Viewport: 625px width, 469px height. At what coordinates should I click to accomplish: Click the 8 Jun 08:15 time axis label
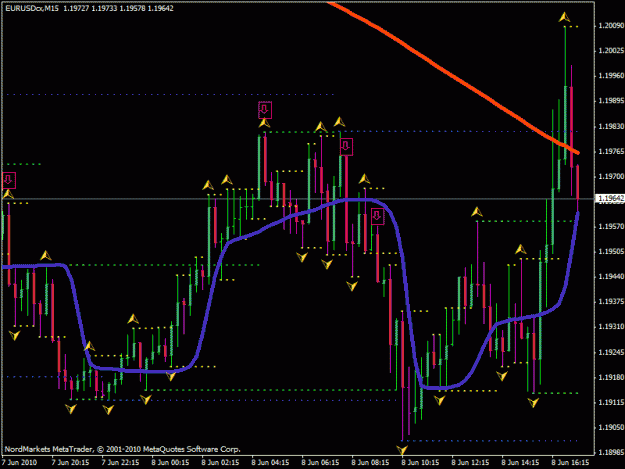pyautogui.click(x=370, y=463)
